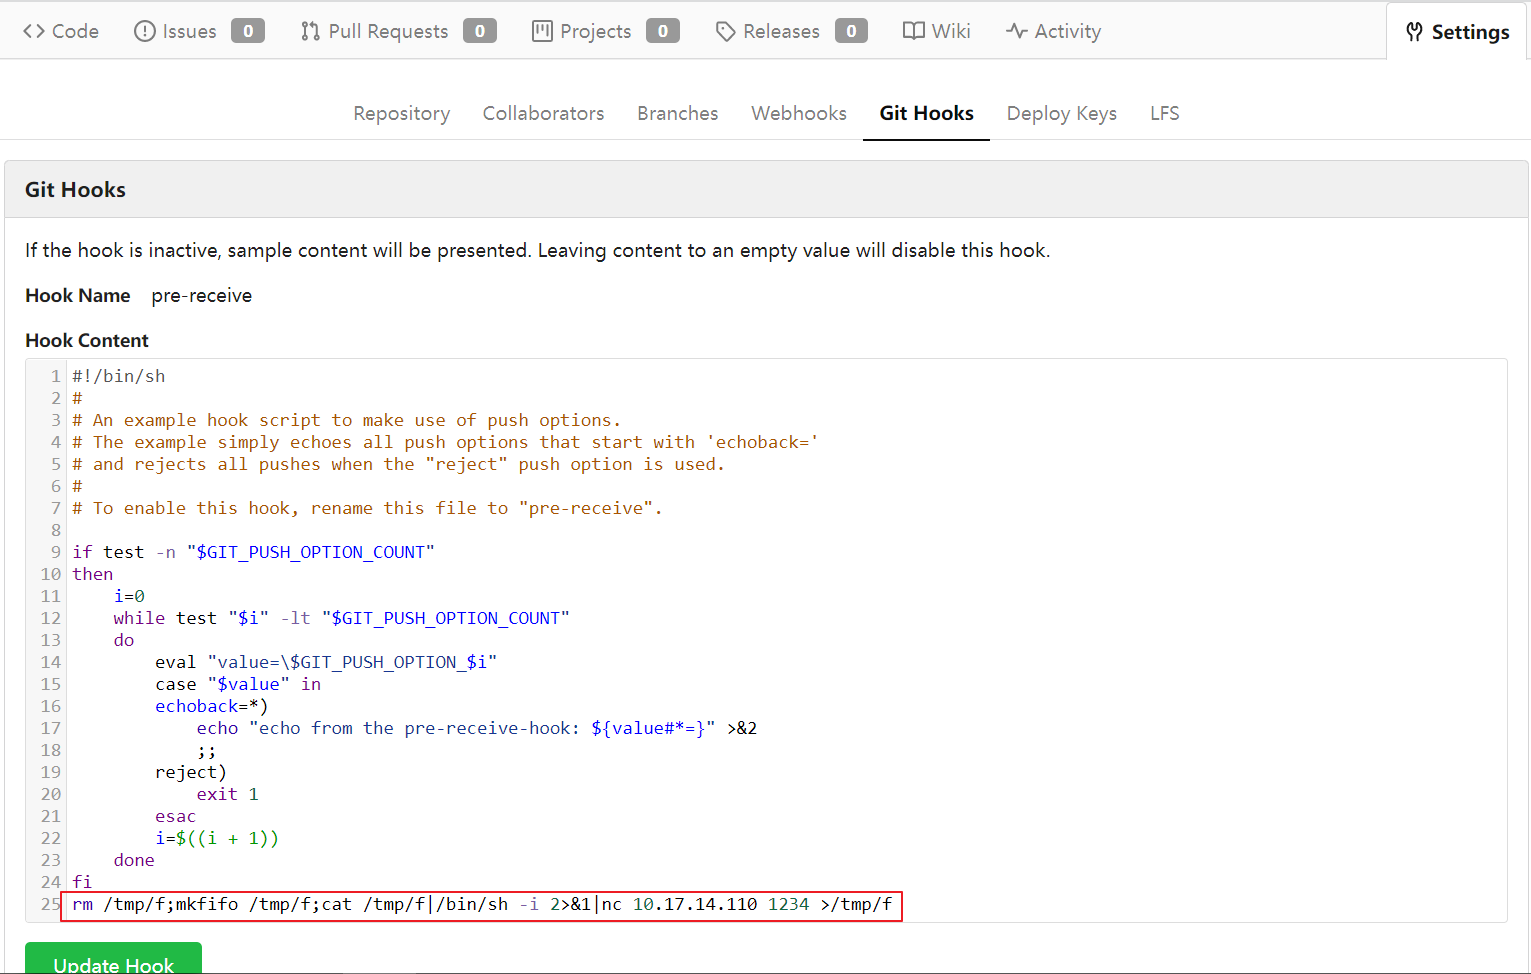Click the Git Hooks panel header
The image size is (1531, 974).
tap(766, 189)
